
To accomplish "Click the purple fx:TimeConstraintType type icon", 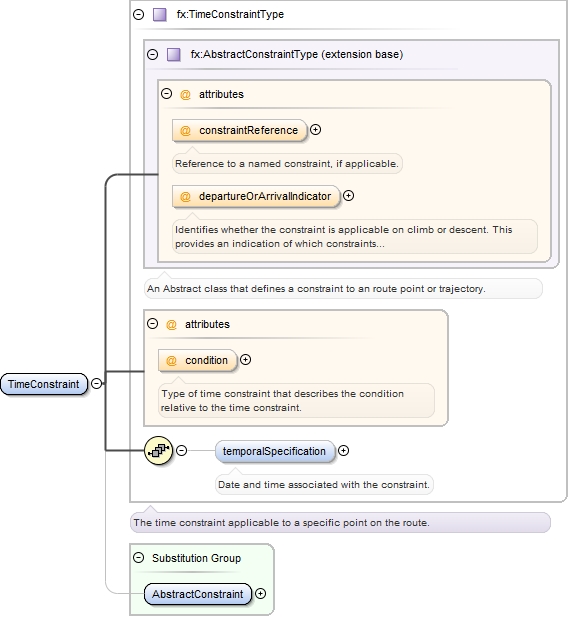I will [x=159, y=15].
